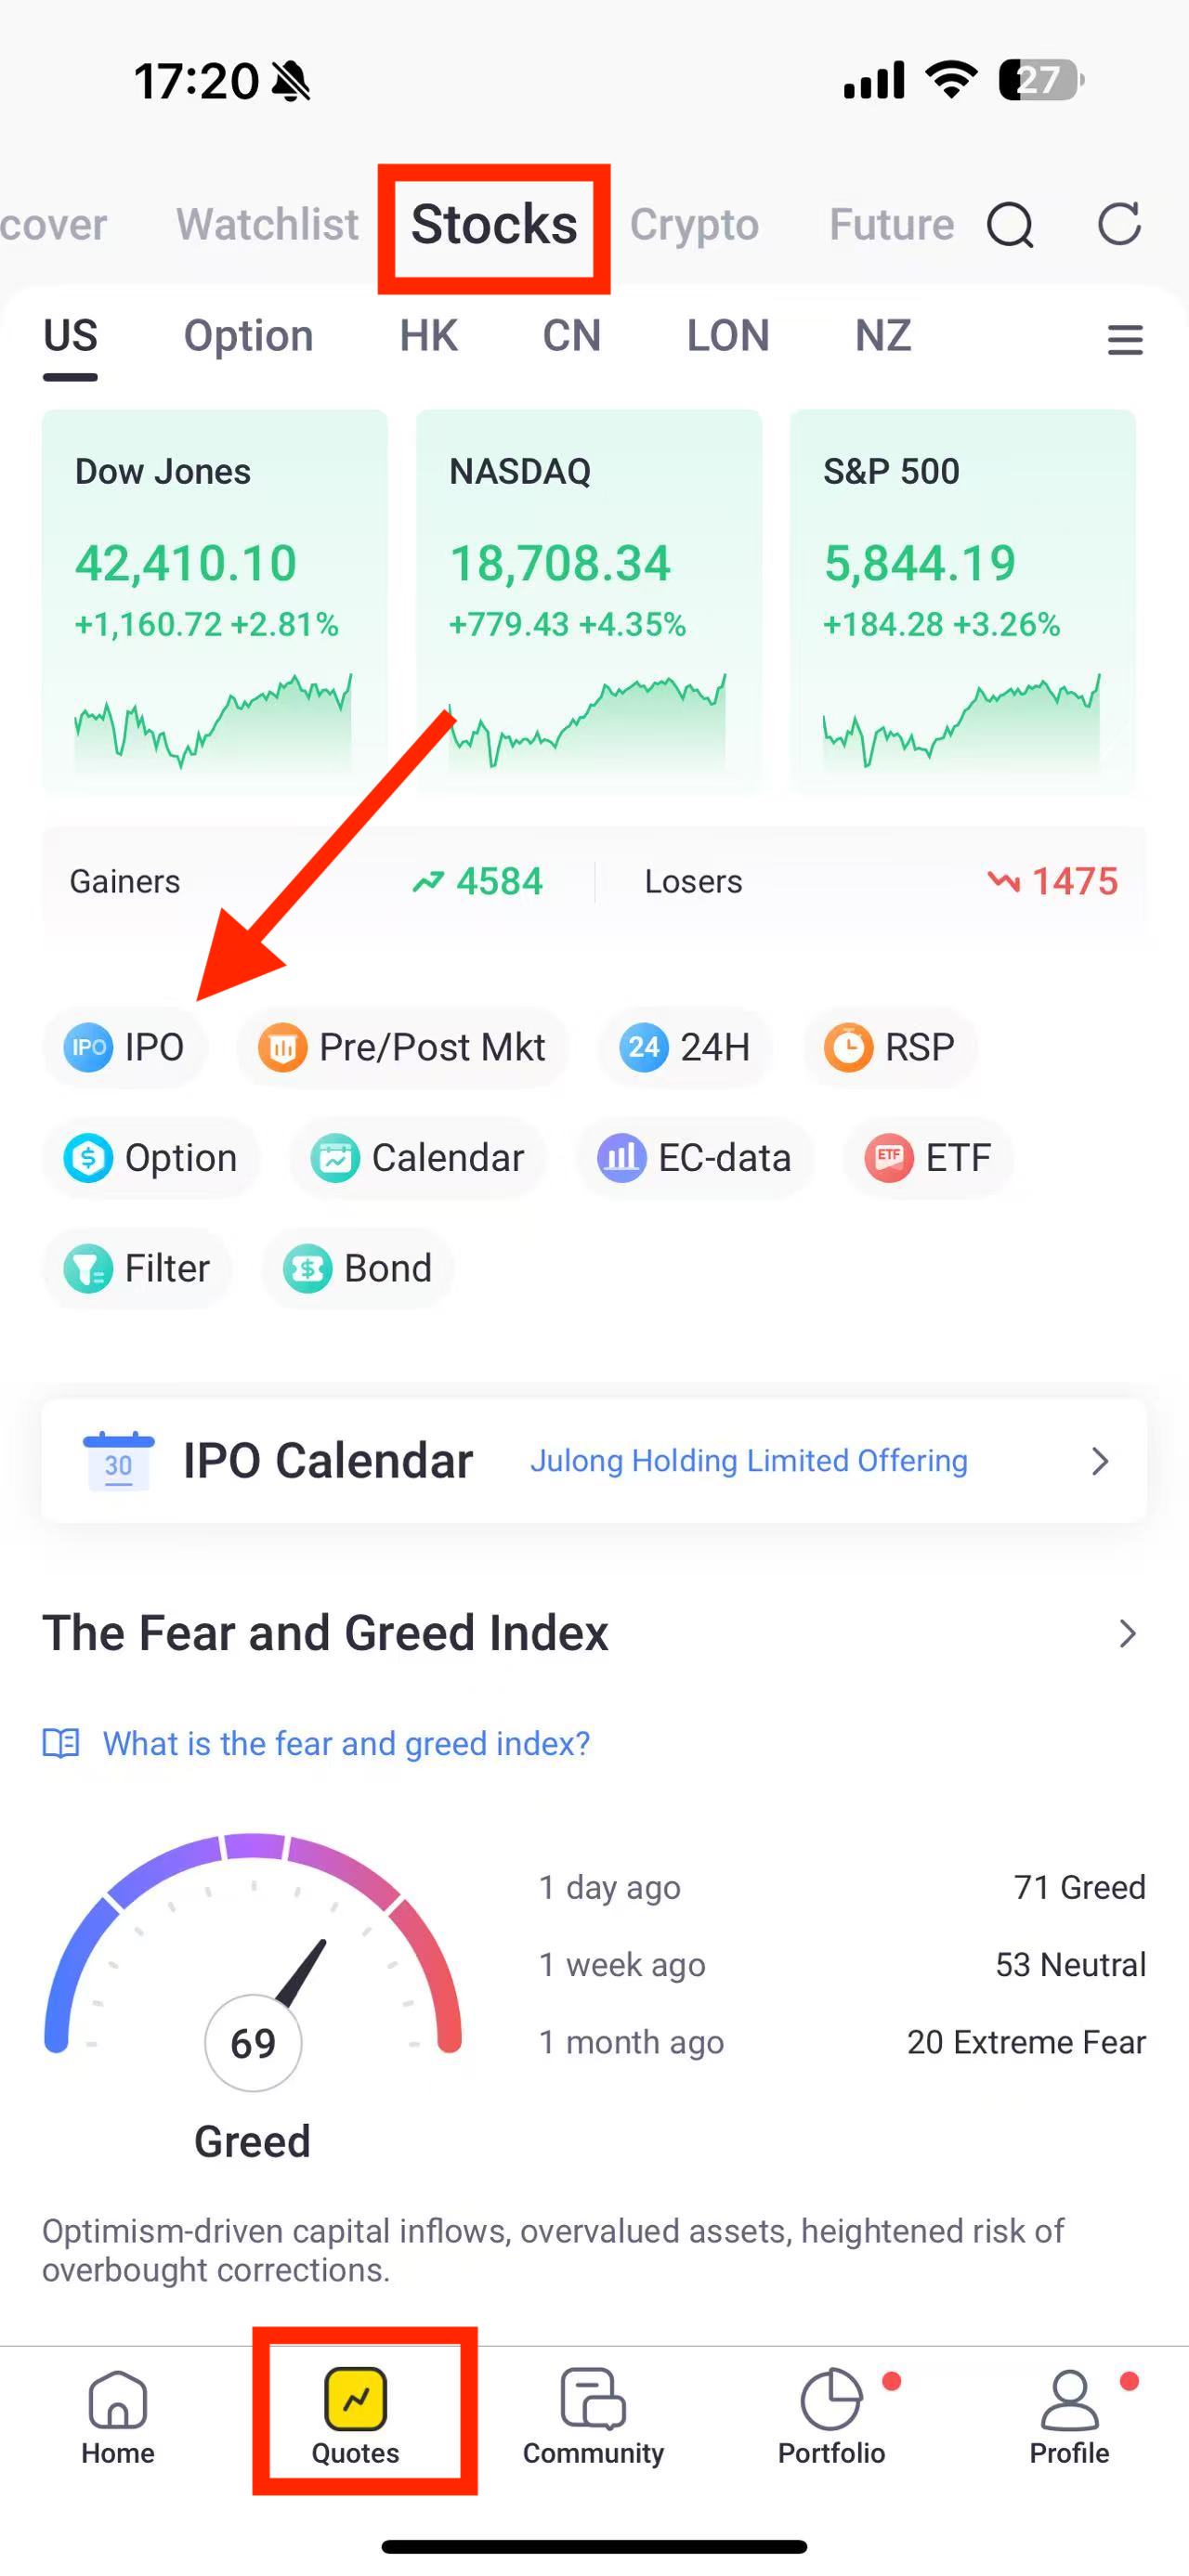Select the HK market tab

coord(428,336)
